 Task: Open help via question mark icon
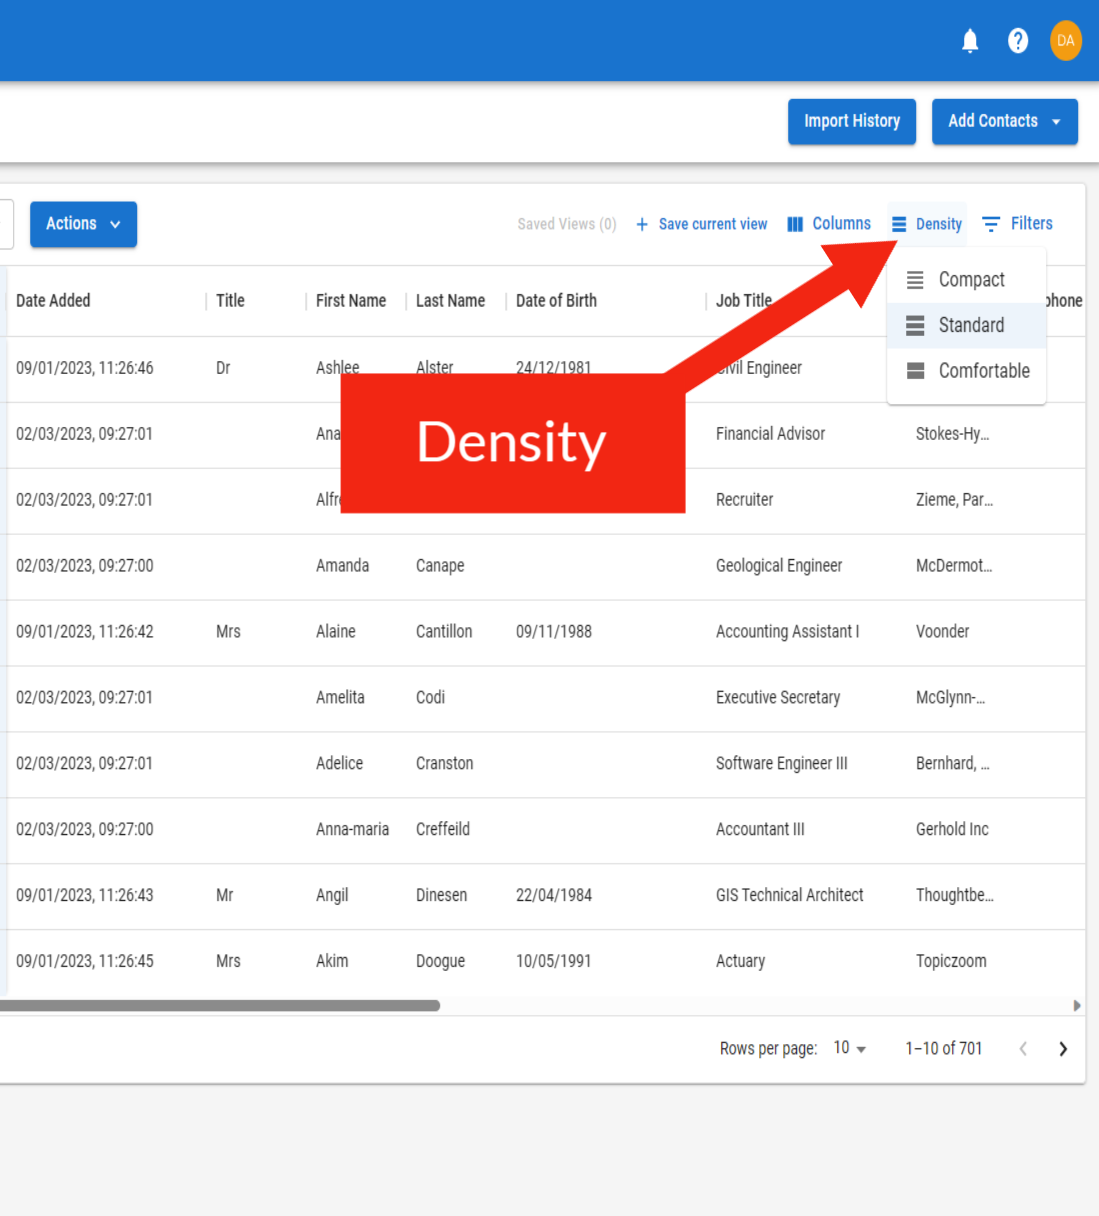(x=1017, y=41)
